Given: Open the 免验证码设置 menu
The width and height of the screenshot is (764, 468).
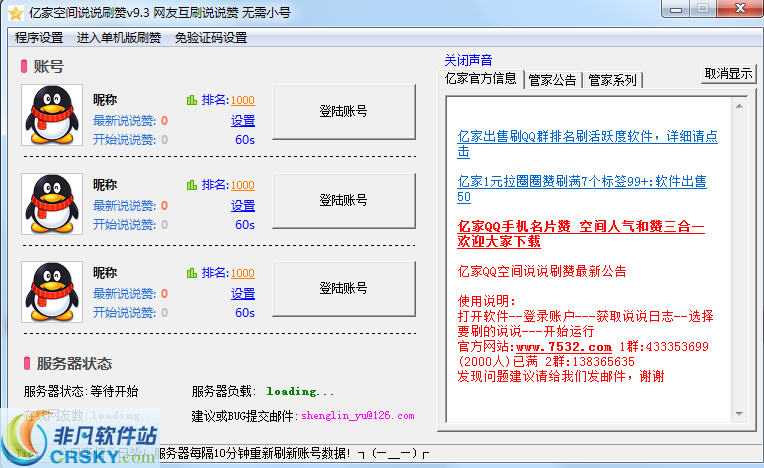Looking at the screenshot, I should 210,38.
